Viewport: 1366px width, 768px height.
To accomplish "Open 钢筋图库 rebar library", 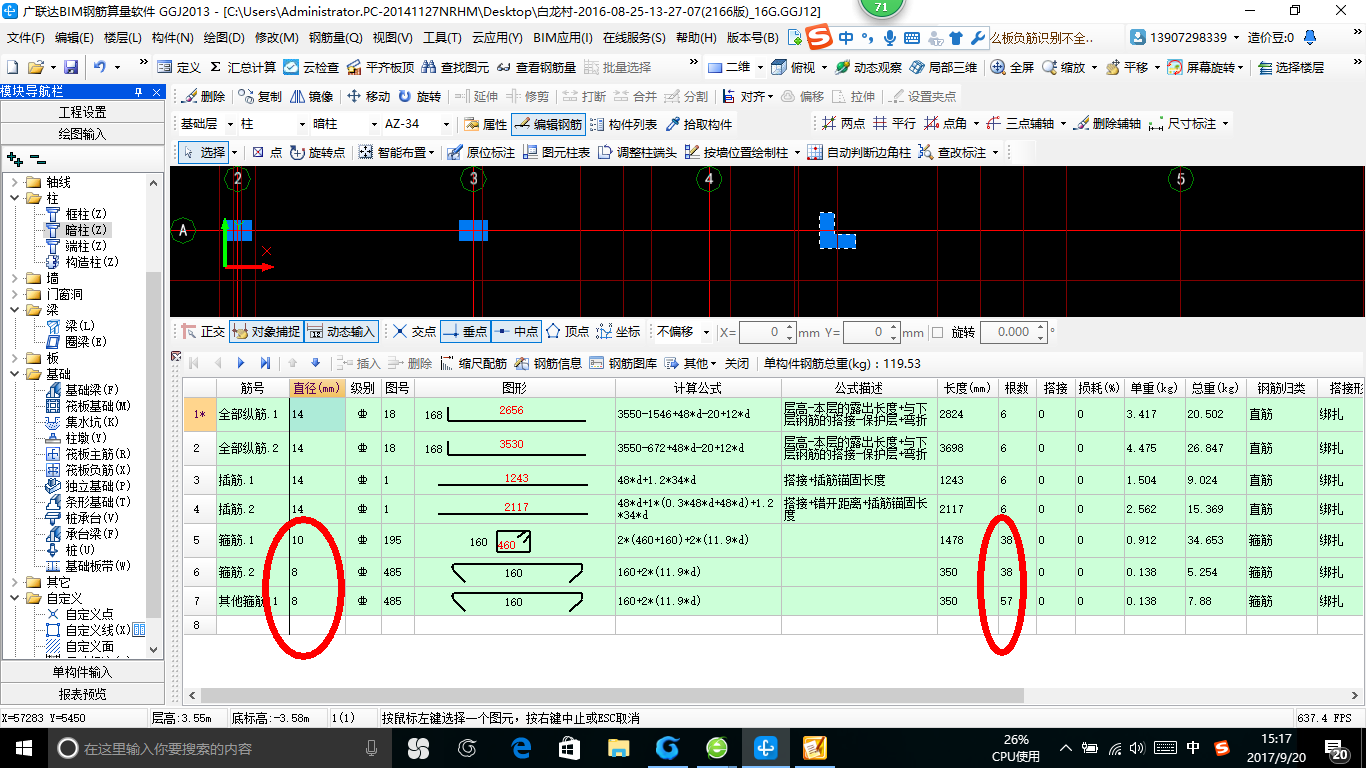I will pos(625,363).
